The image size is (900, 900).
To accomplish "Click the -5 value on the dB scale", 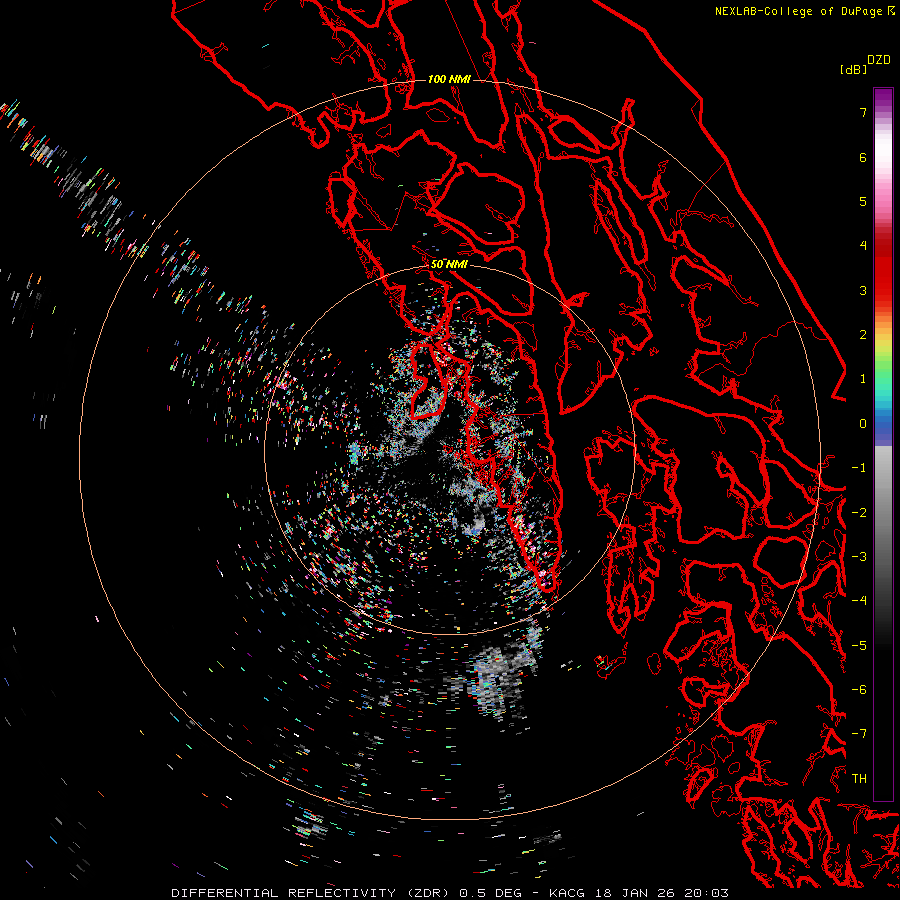I will 859,646.
